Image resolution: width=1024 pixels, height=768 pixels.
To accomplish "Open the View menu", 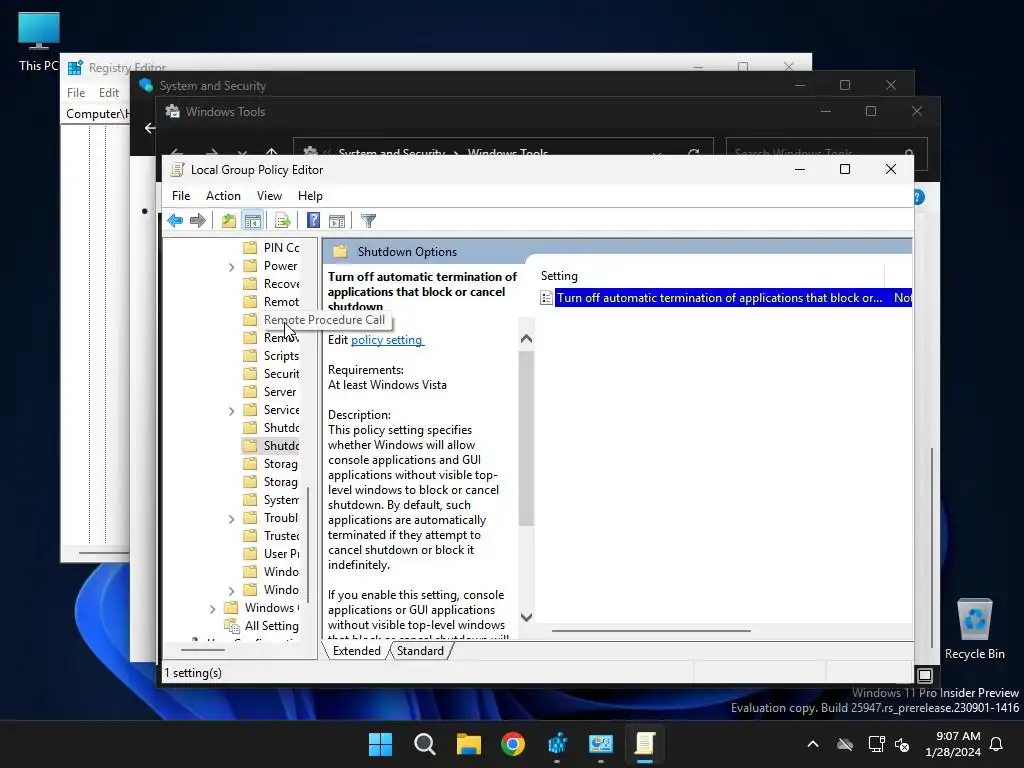I will click(x=269, y=196).
